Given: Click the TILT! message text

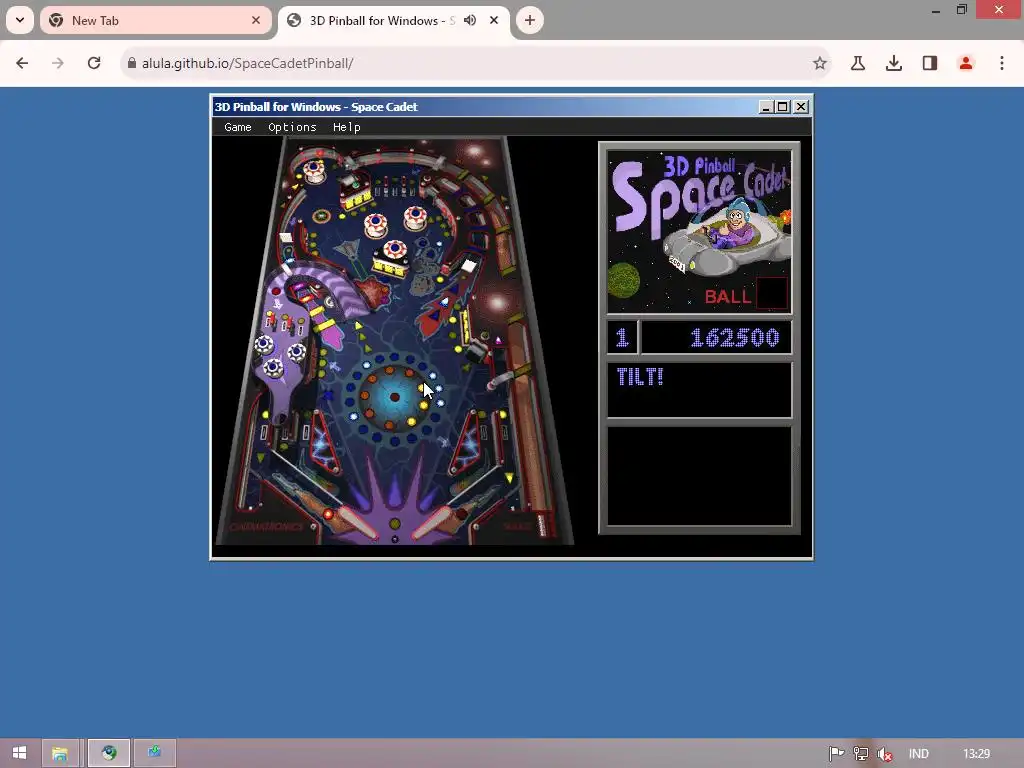Looking at the screenshot, I should [x=639, y=377].
